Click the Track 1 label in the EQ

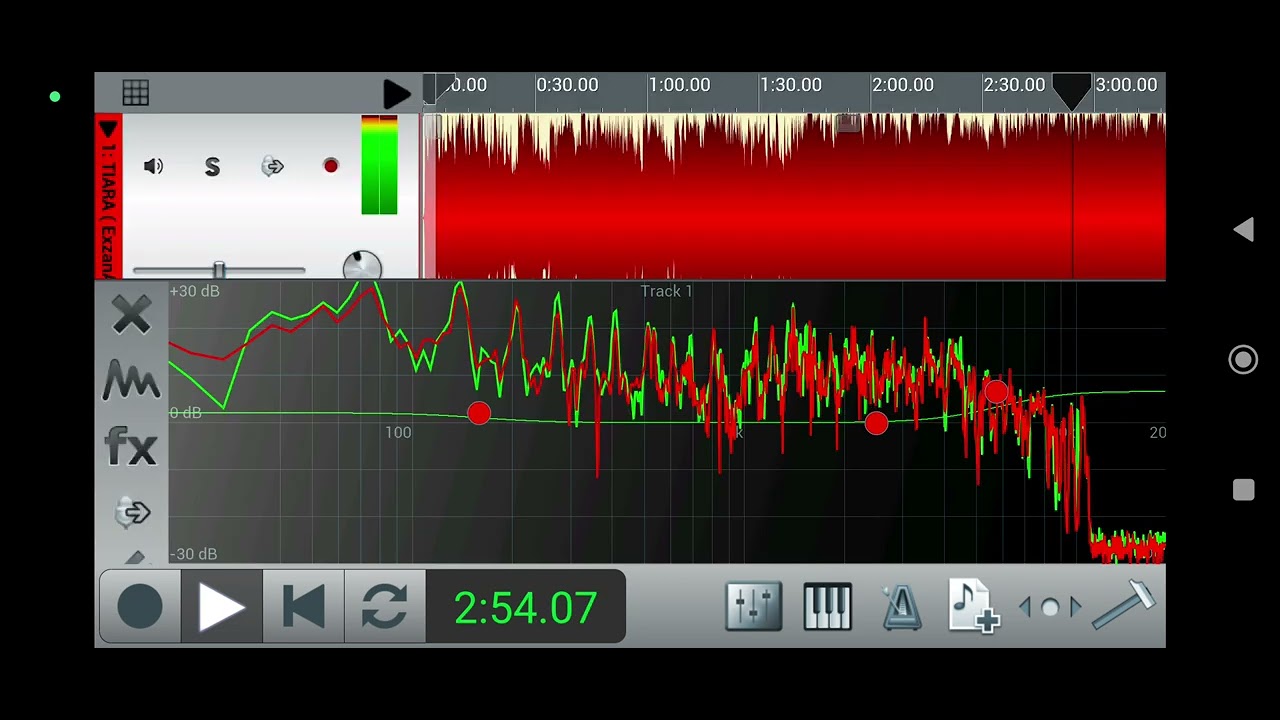click(x=666, y=291)
